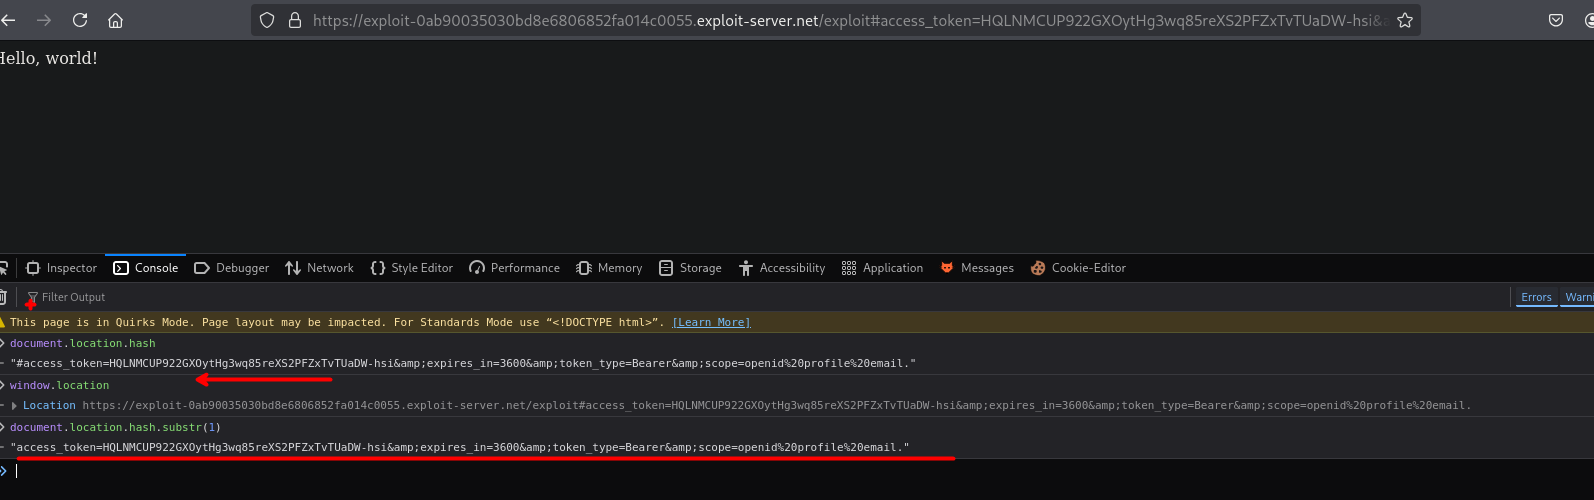The image size is (1594, 500).
Task: Click the site lock padlock icon
Action: [x=295, y=20]
